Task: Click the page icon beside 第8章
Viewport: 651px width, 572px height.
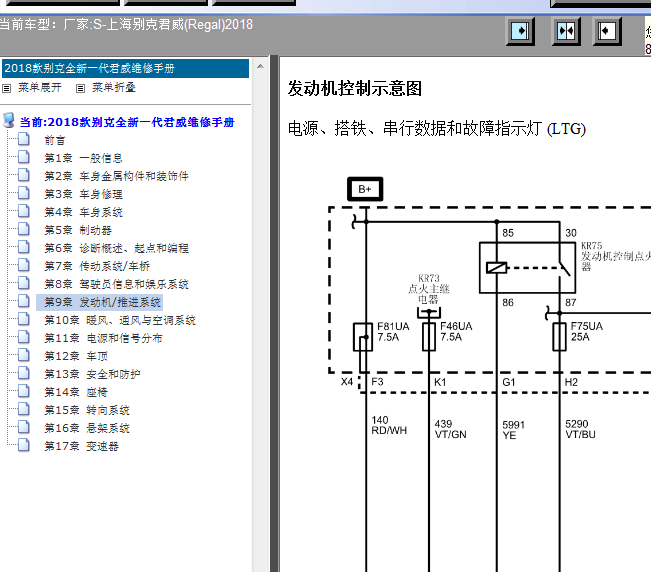Action: point(24,283)
